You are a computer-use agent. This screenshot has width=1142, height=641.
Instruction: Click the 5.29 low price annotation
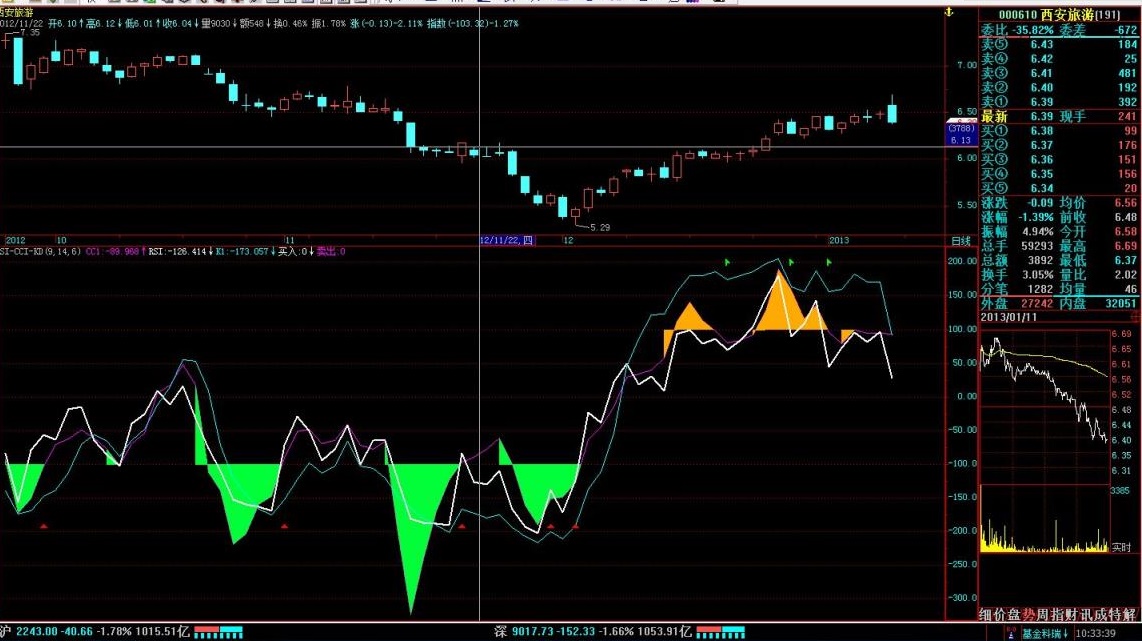point(599,227)
